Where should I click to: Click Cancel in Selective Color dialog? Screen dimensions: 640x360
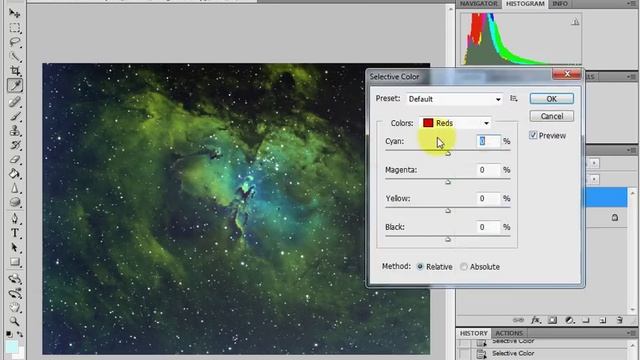click(x=551, y=116)
